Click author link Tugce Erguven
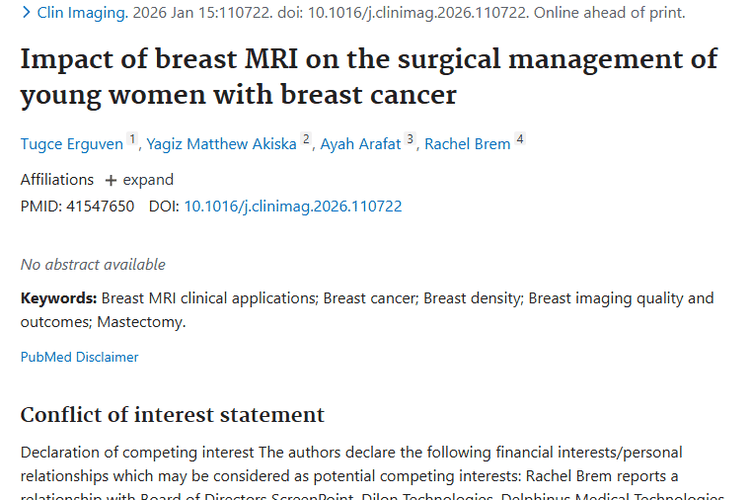The height and width of the screenshot is (500, 750). point(71,144)
